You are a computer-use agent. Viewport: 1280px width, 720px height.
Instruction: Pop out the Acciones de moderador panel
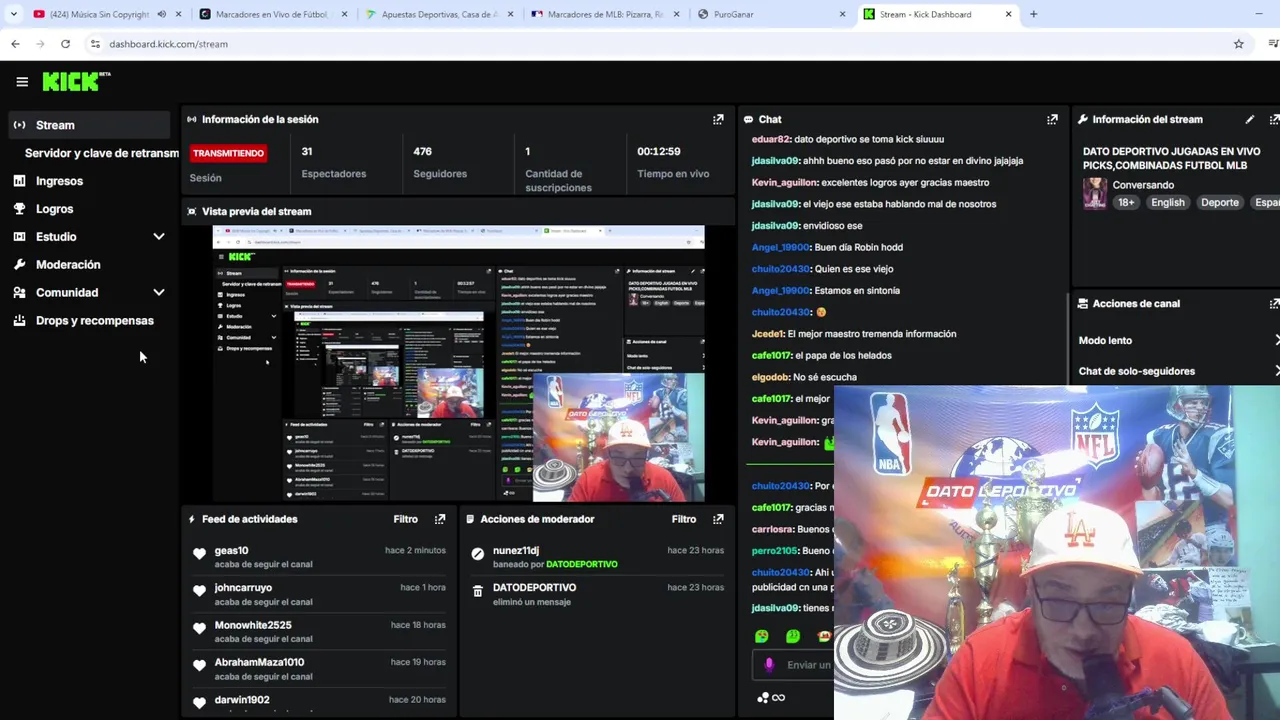[718, 519]
